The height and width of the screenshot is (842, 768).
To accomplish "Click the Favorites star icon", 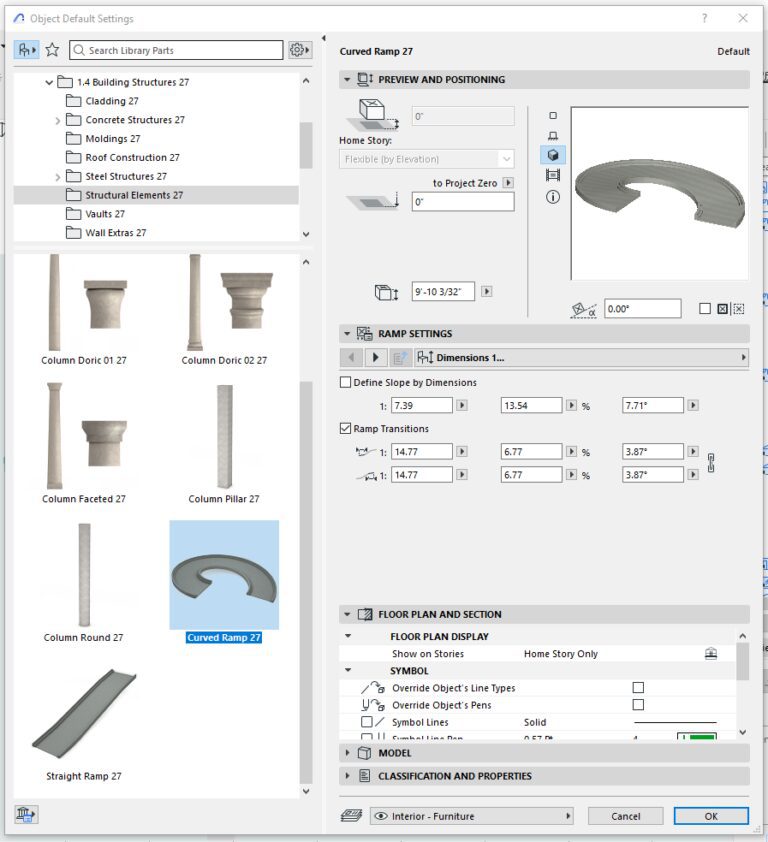I will (52, 50).
